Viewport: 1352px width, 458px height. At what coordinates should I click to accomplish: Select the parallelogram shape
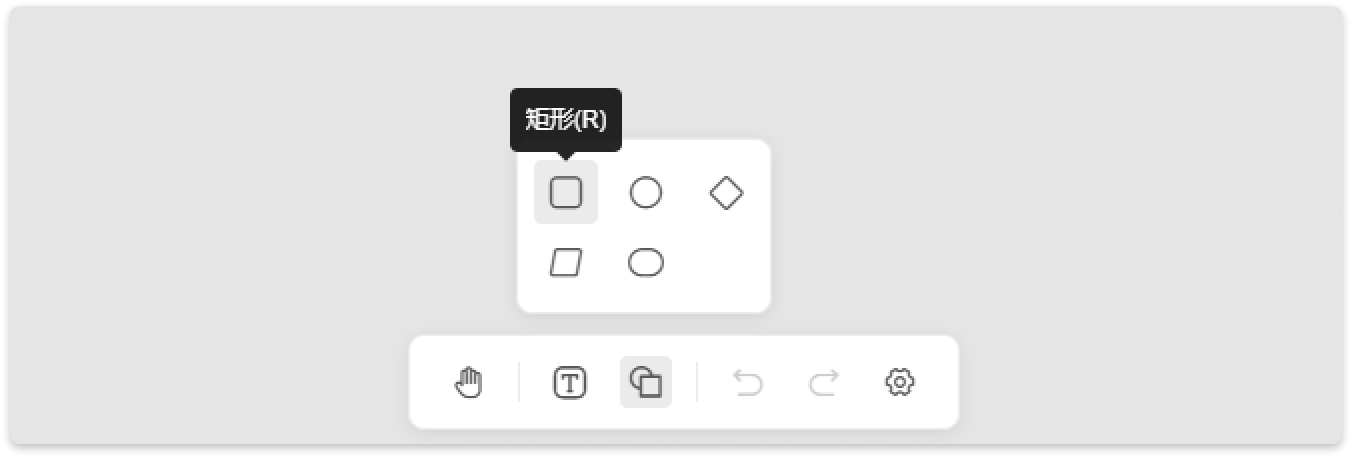point(566,263)
